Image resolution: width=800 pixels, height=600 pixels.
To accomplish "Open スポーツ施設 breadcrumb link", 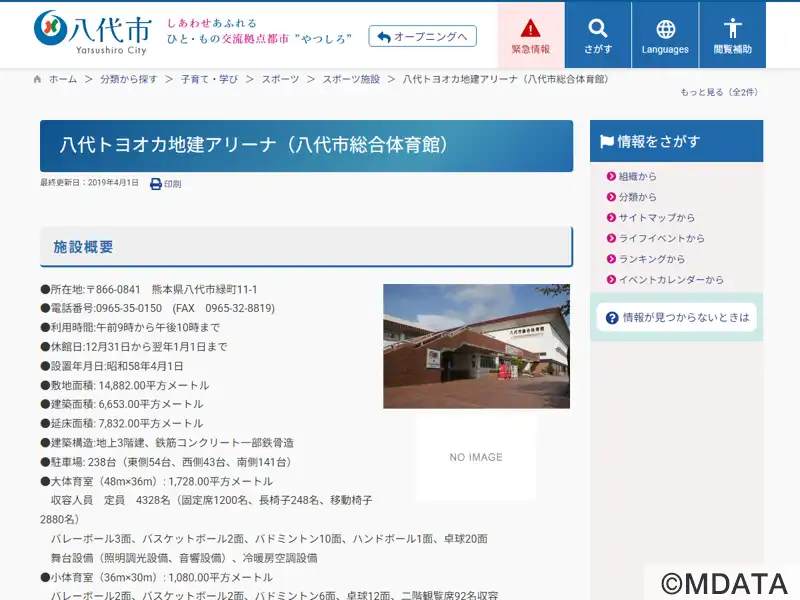I will 351,79.
